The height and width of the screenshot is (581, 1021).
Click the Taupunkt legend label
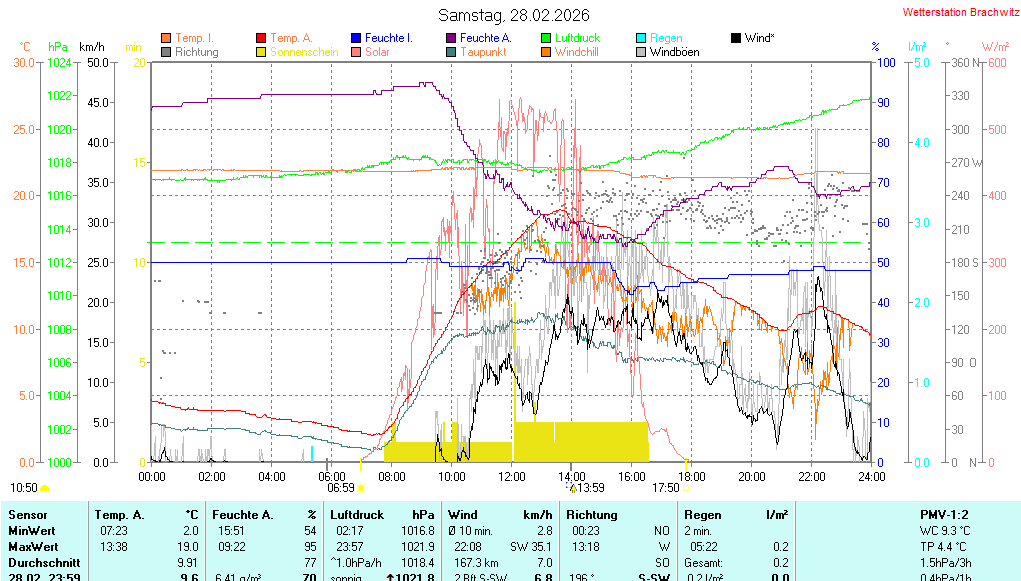pos(482,52)
